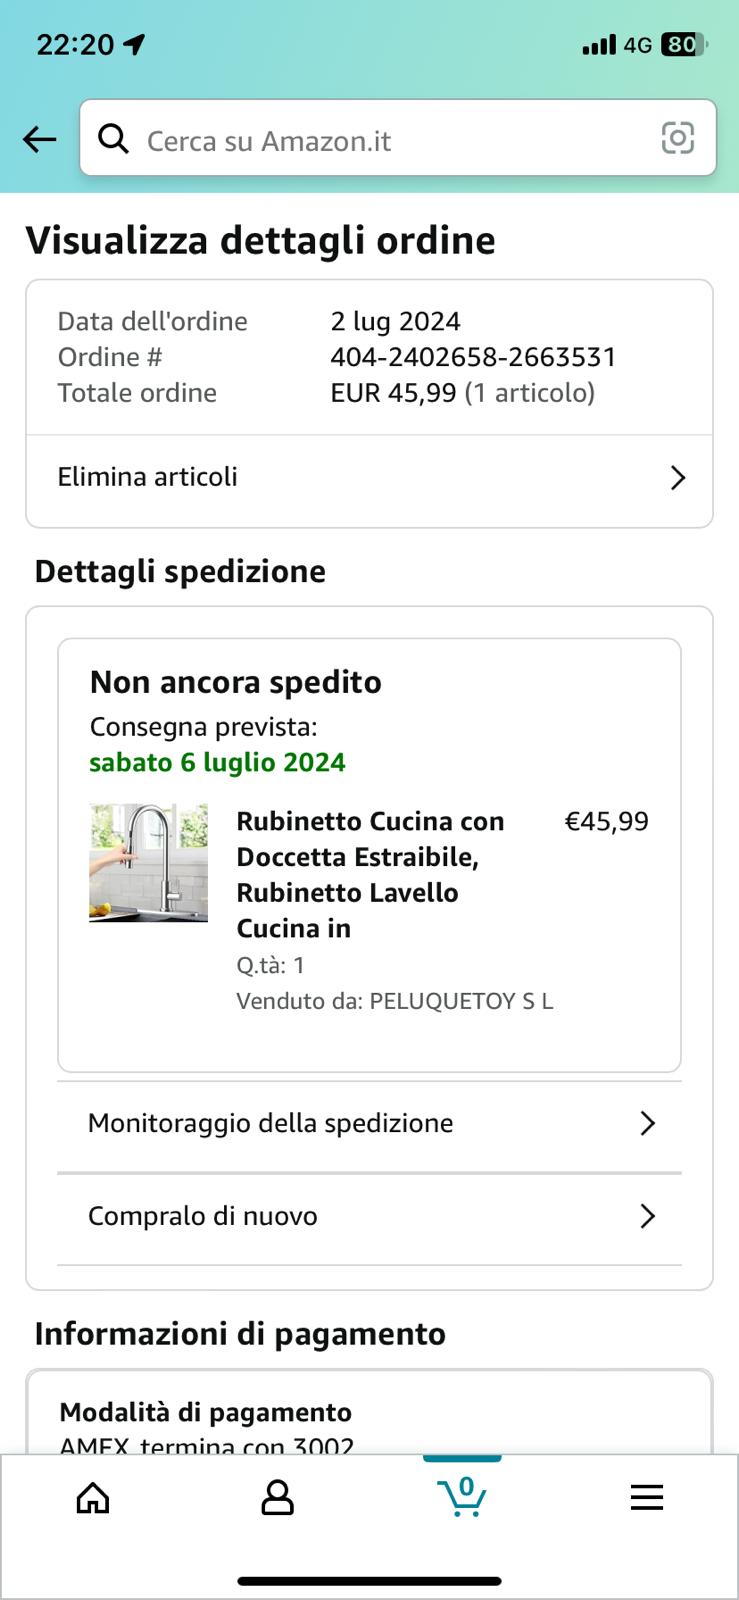Open the hamburger menu icon
Screen dimensions: 739x1600
(647, 1497)
